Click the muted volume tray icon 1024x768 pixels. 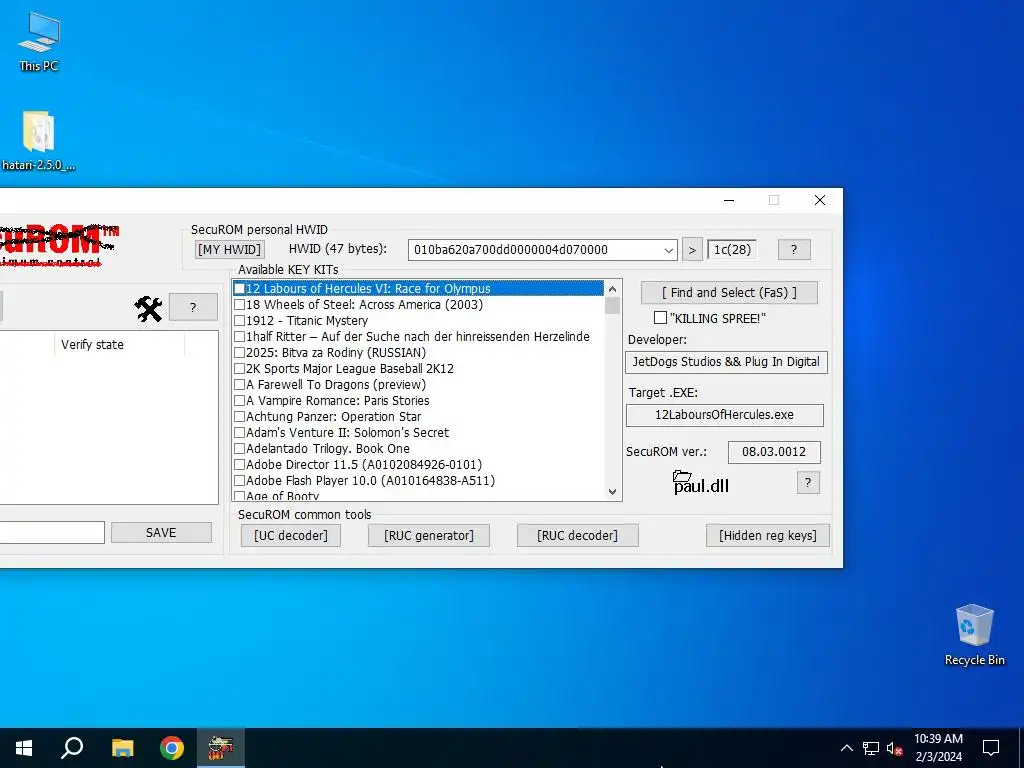point(895,748)
